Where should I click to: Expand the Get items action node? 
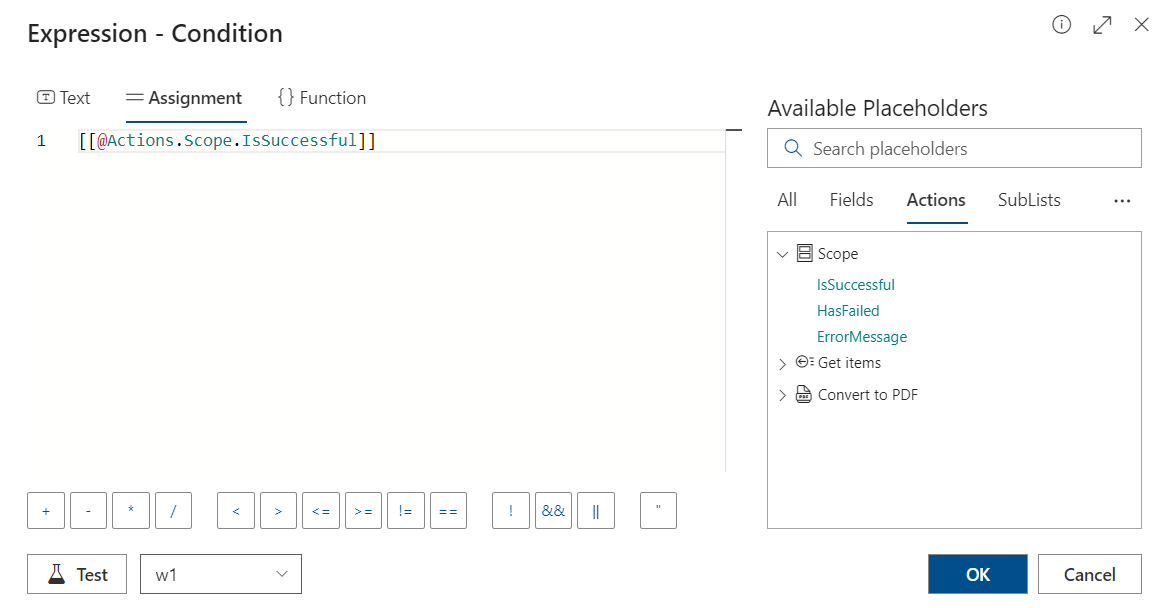click(782, 364)
